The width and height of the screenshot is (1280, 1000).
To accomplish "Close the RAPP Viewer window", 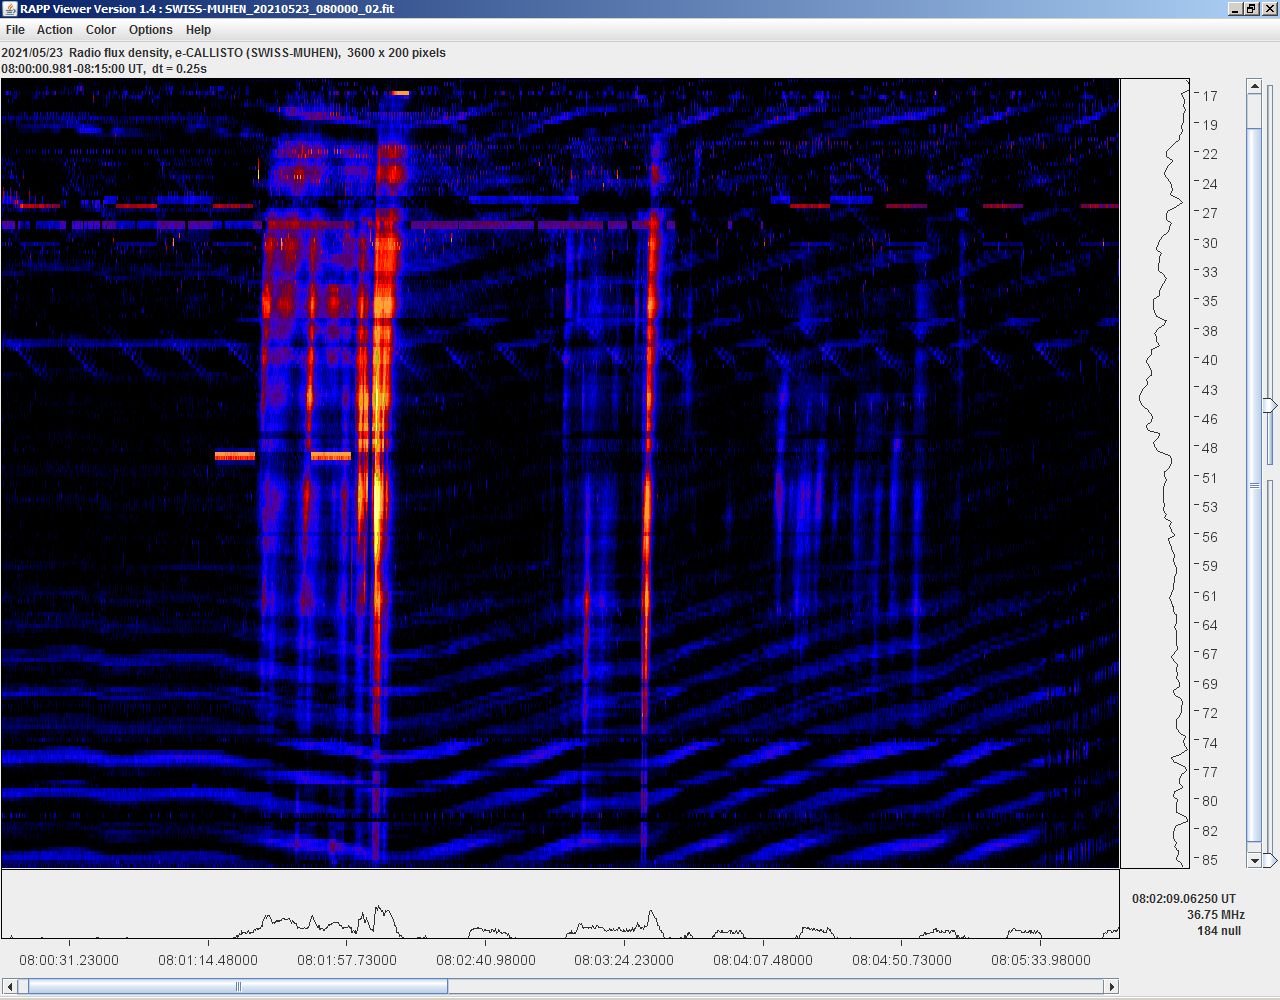I will point(1269,9).
